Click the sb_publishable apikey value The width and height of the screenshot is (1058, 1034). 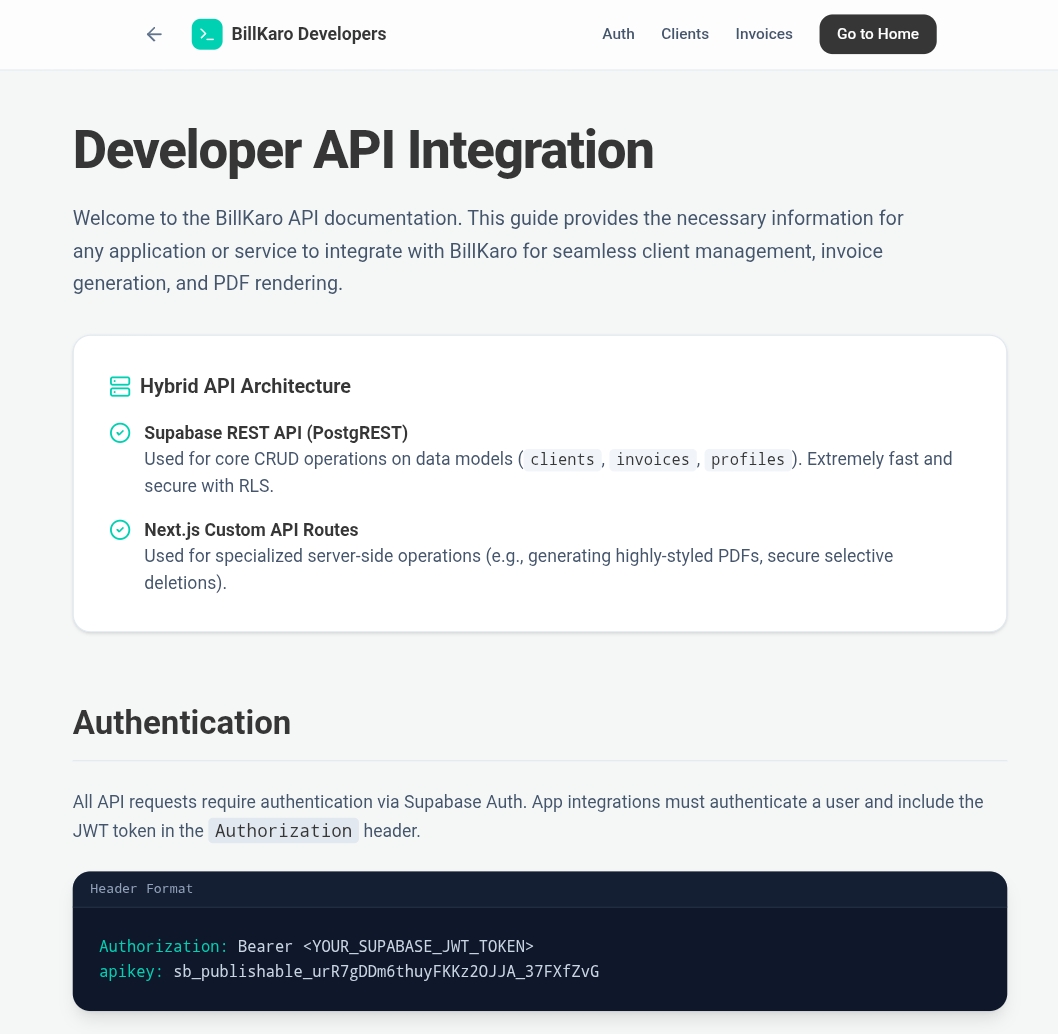click(x=386, y=971)
